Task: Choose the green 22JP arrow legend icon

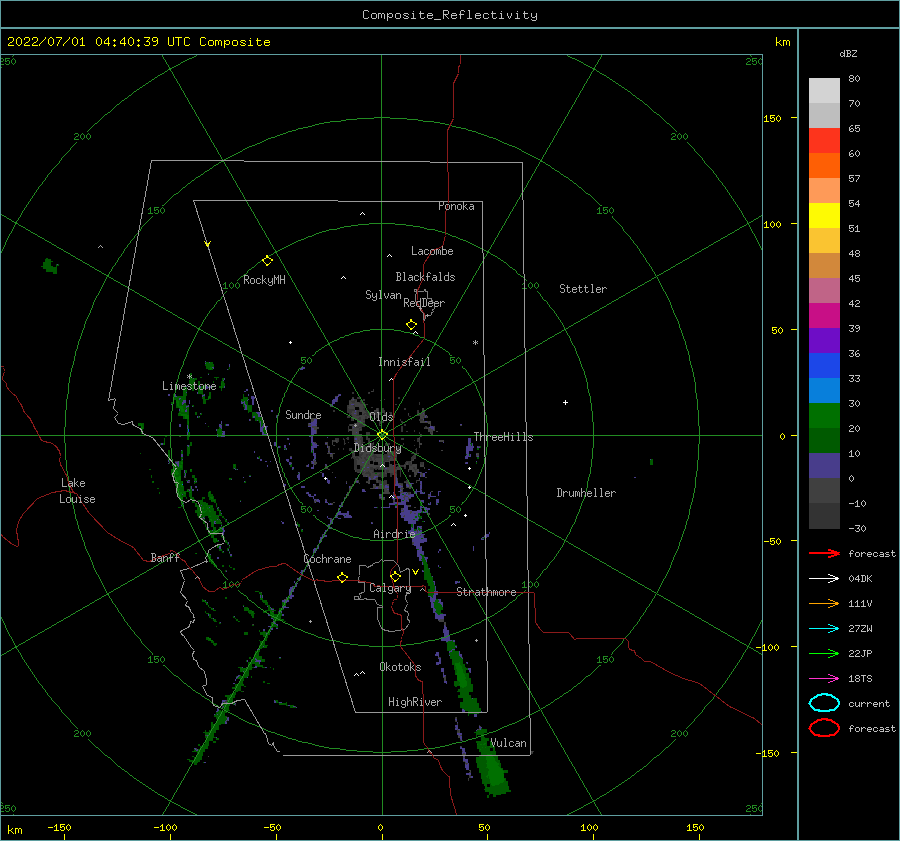Action: pos(824,653)
